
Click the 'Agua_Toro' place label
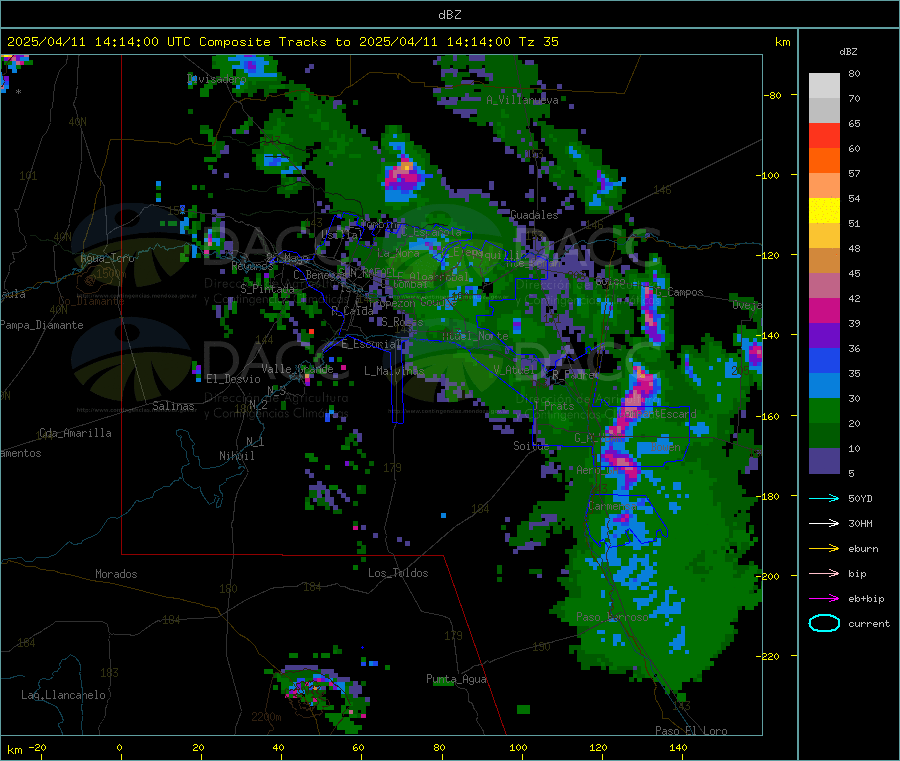coord(107,258)
